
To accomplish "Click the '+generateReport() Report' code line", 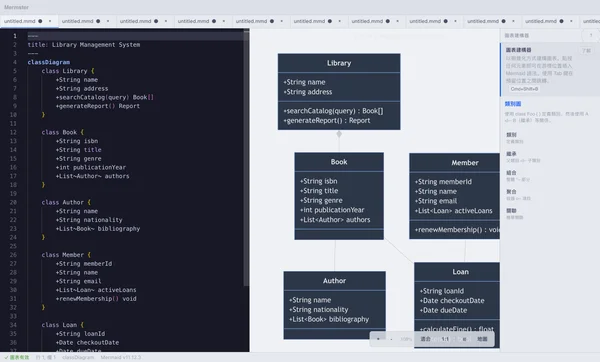I will pos(98,106).
